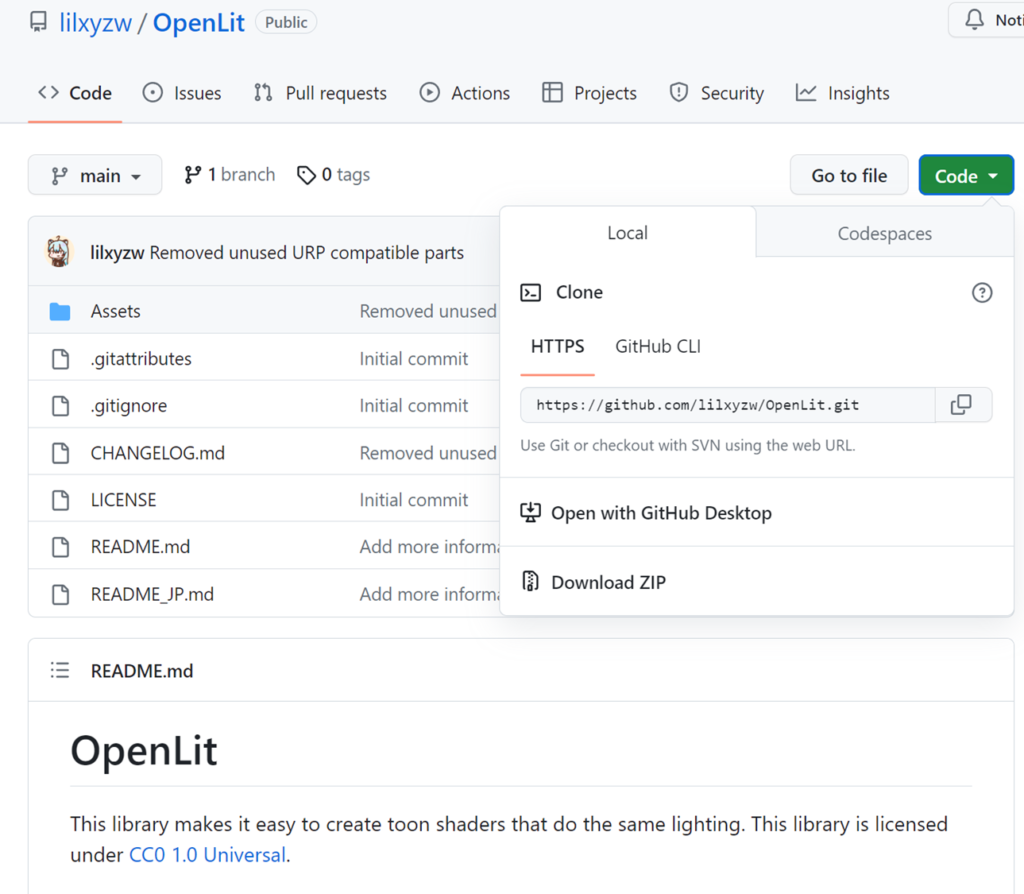The image size is (1024, 894).
Task: Click the Clone help question mark icon
Action: pos(982,293)
